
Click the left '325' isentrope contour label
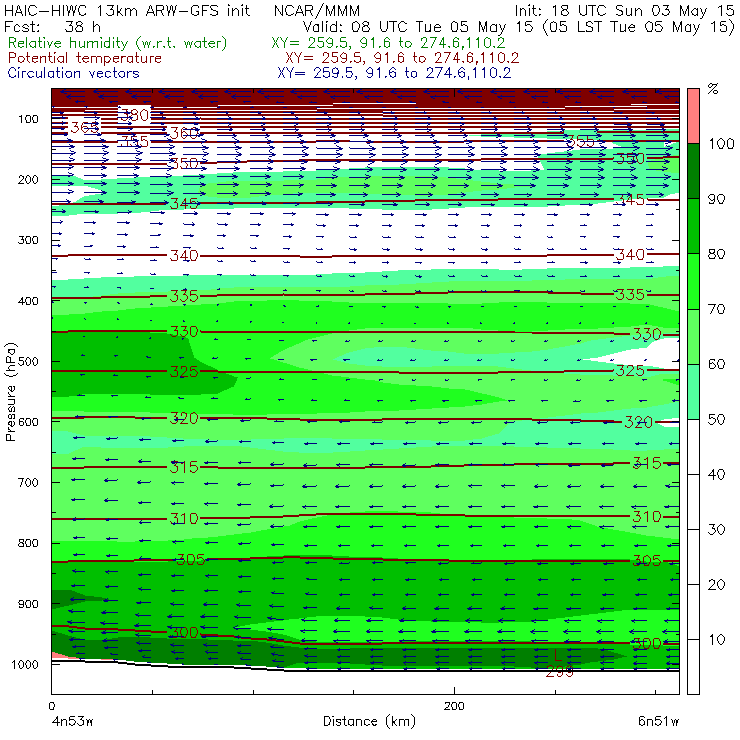coord(184,371)
